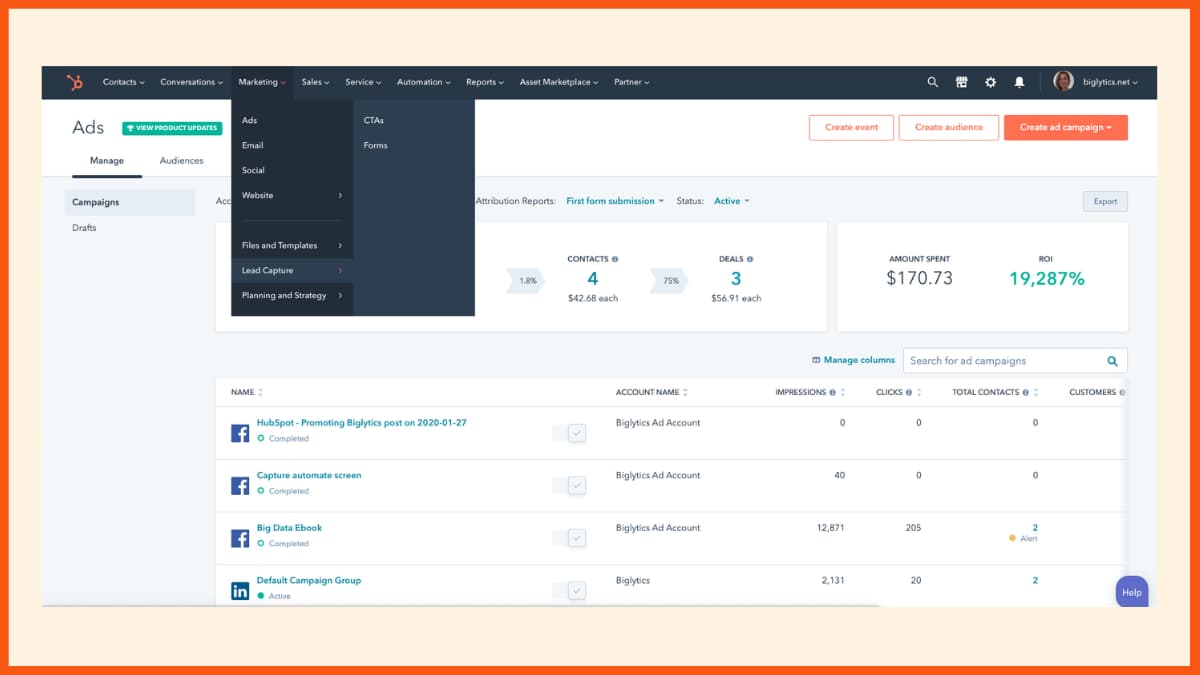Toggle status switch for Capture automate screen
The width and height of the screenshot is (1200, 675).
(569, 485)
